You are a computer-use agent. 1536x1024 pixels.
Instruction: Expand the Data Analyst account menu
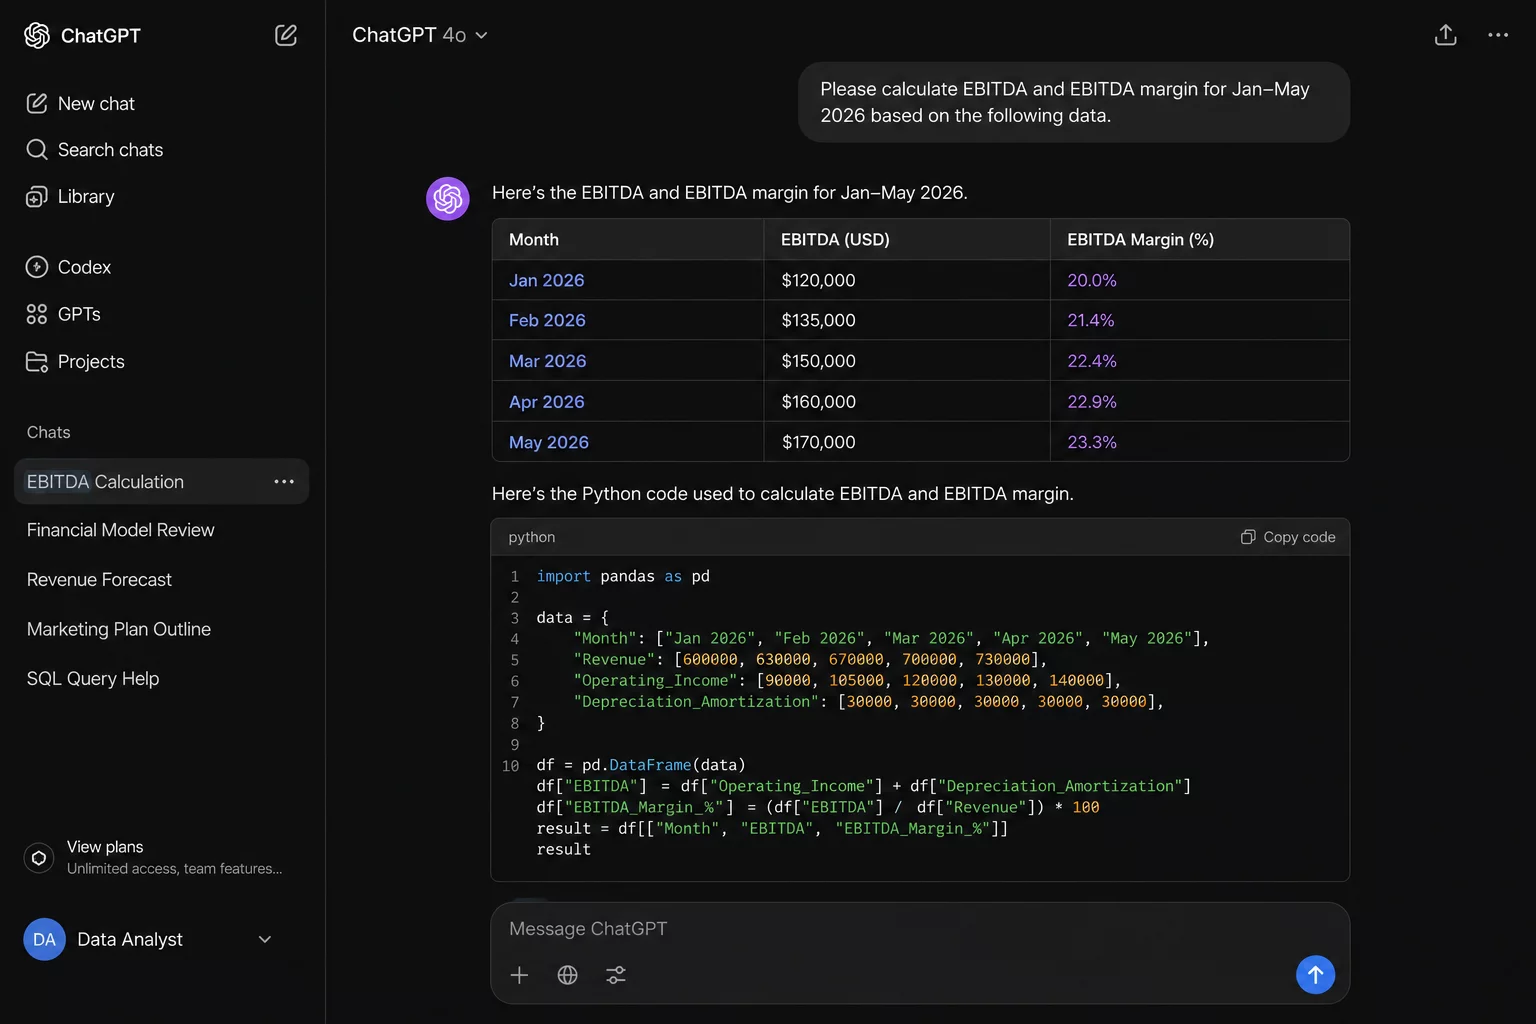pyautogui.click(x=264, y=939)
